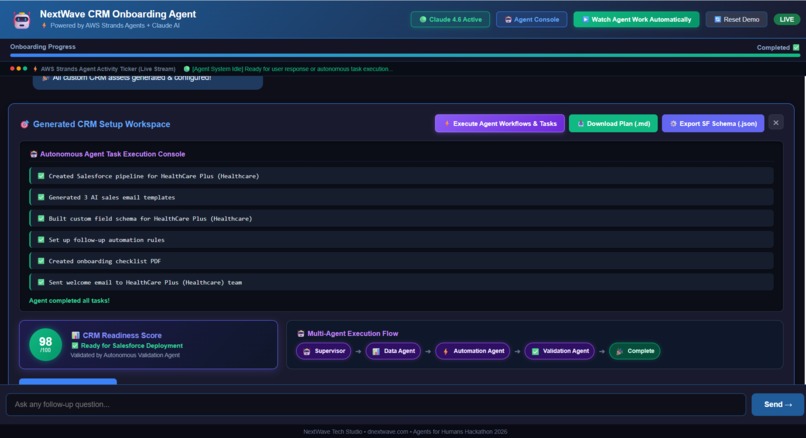Click the red dot in activity ticker
Screen dimensions: 806x438
(12, 68)
